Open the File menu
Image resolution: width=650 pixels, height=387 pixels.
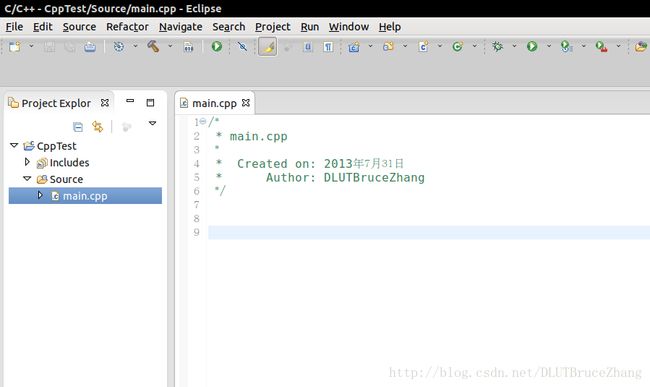pyautogui.click(x=14, y=27)
